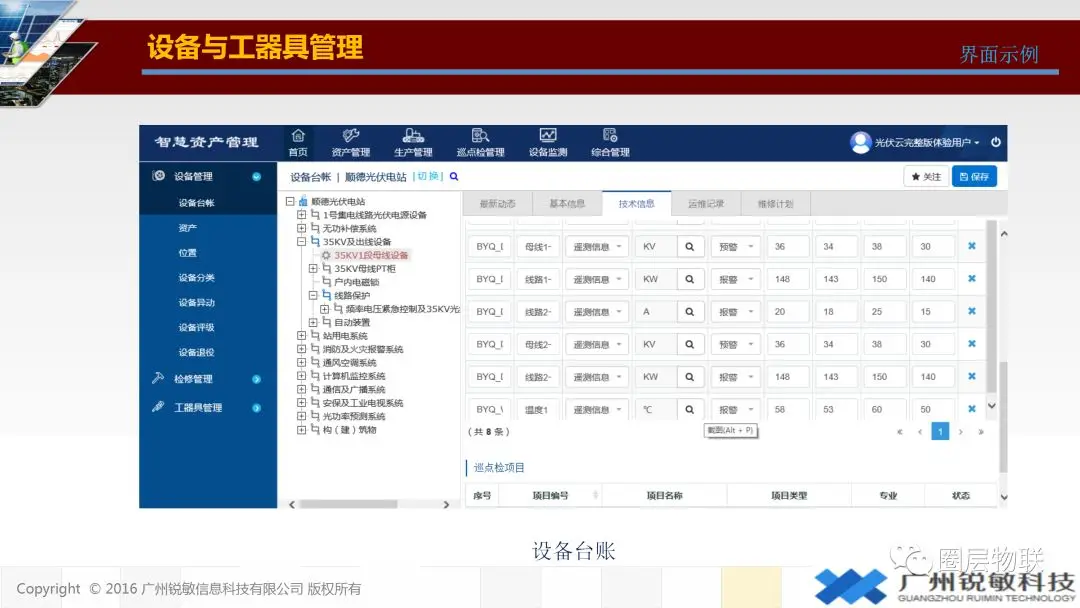Screen dimensions: 1080x608
Task: Select 计算机监控系统 tree item
Action: click(353, 376)
